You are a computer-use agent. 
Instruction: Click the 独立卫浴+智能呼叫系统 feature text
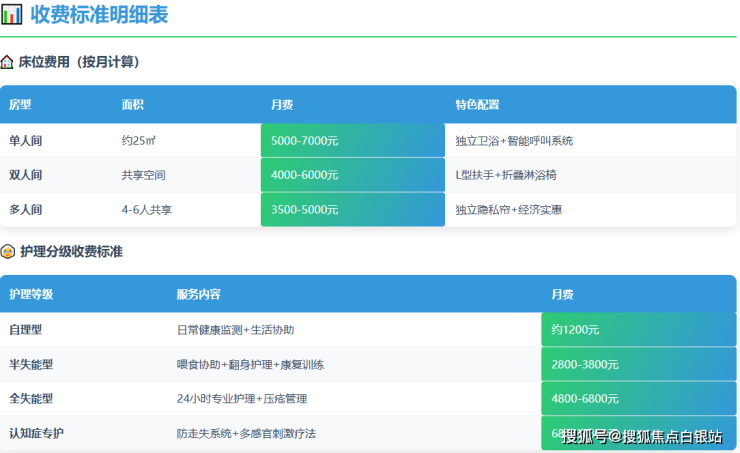pyautogui.click(x=514, y=141)
